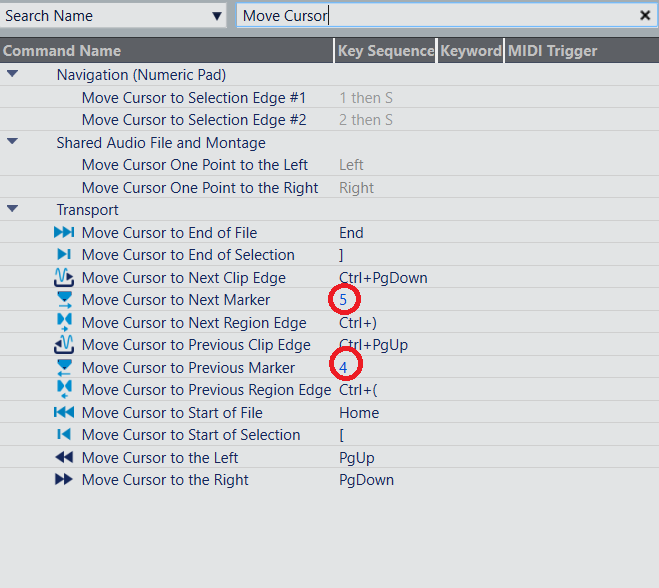Click the Next Marker icon
This screenshot has width=659, height=588.
click(x=64, y=300)
